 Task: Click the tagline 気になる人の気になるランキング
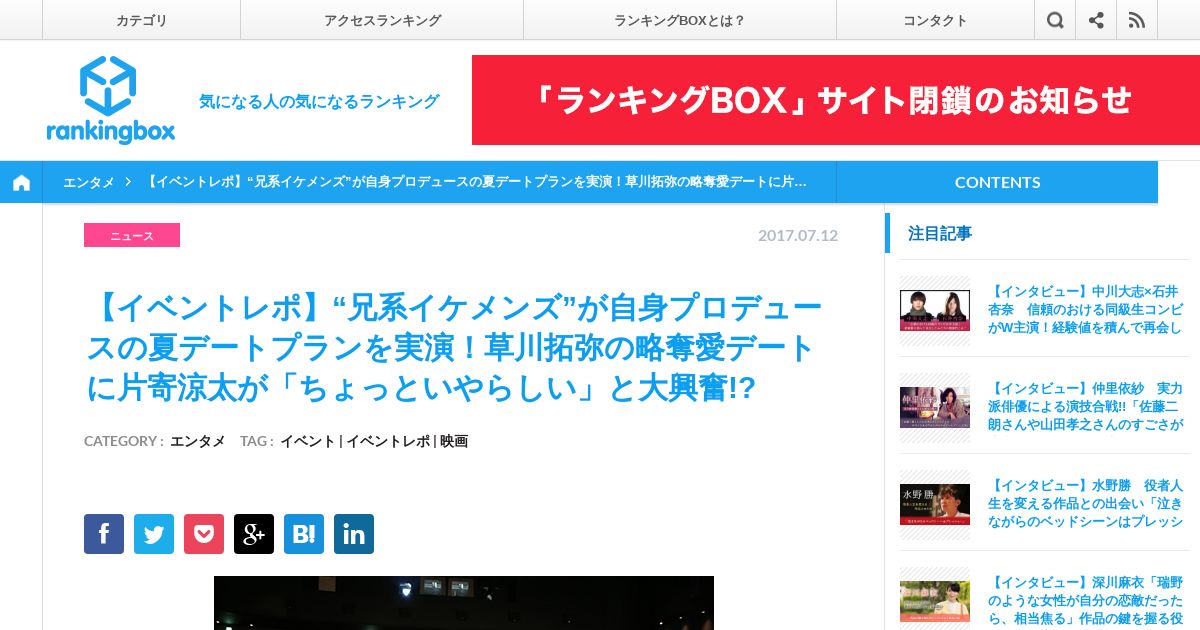coord(319,101)
